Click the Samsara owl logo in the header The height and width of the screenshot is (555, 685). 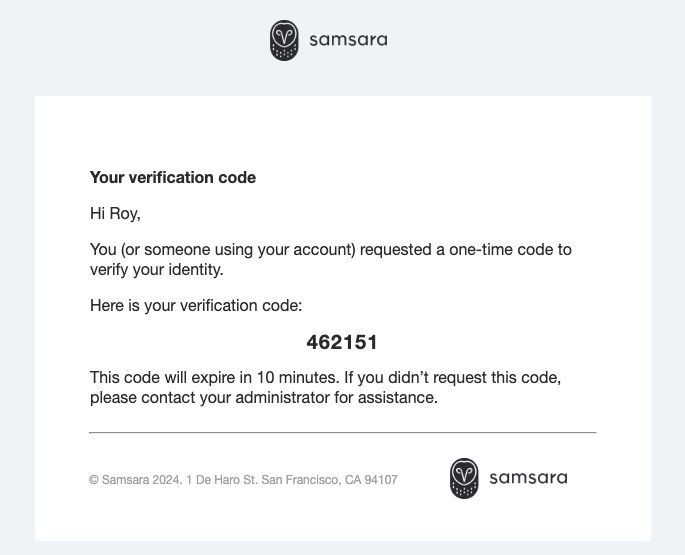(x=284, y=40)
